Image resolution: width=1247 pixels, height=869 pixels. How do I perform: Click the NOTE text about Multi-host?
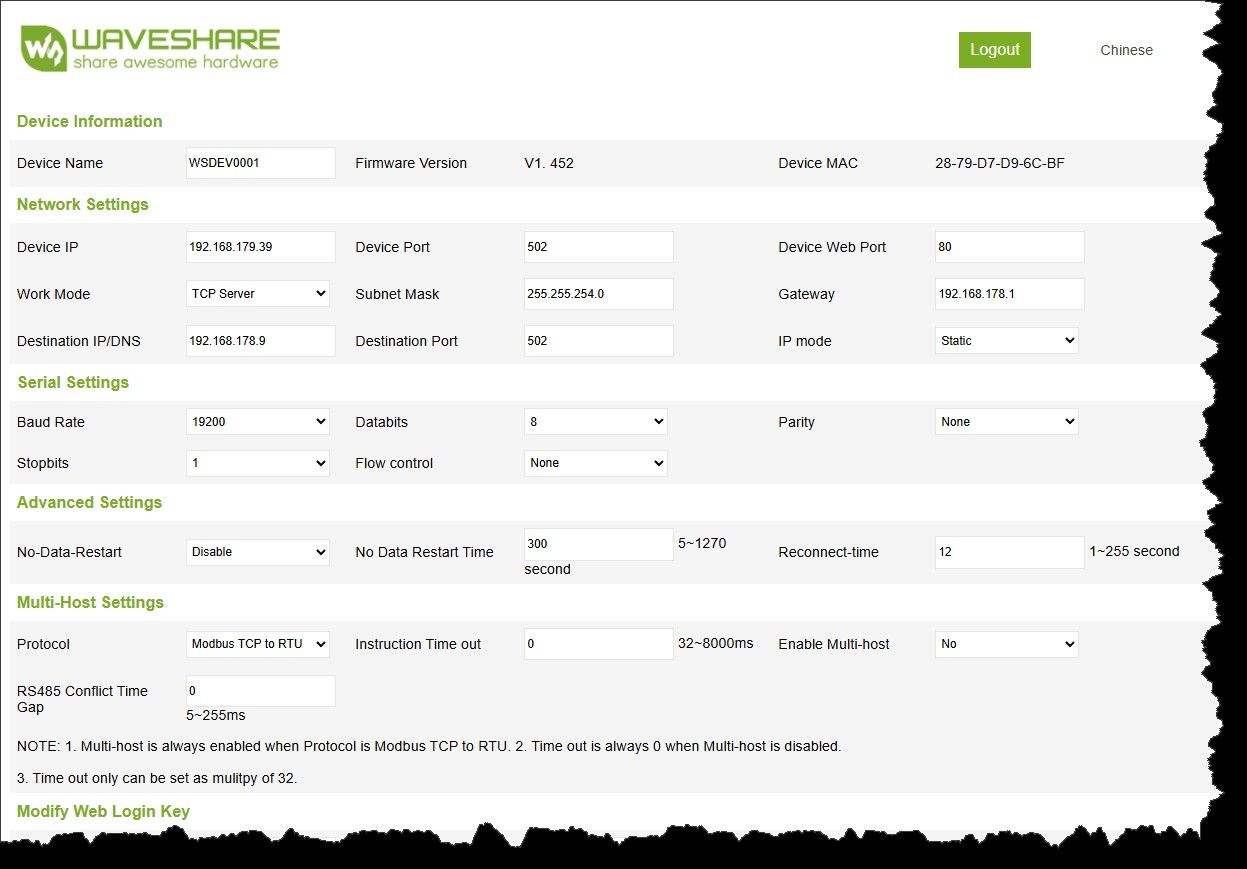click(429, 746)
